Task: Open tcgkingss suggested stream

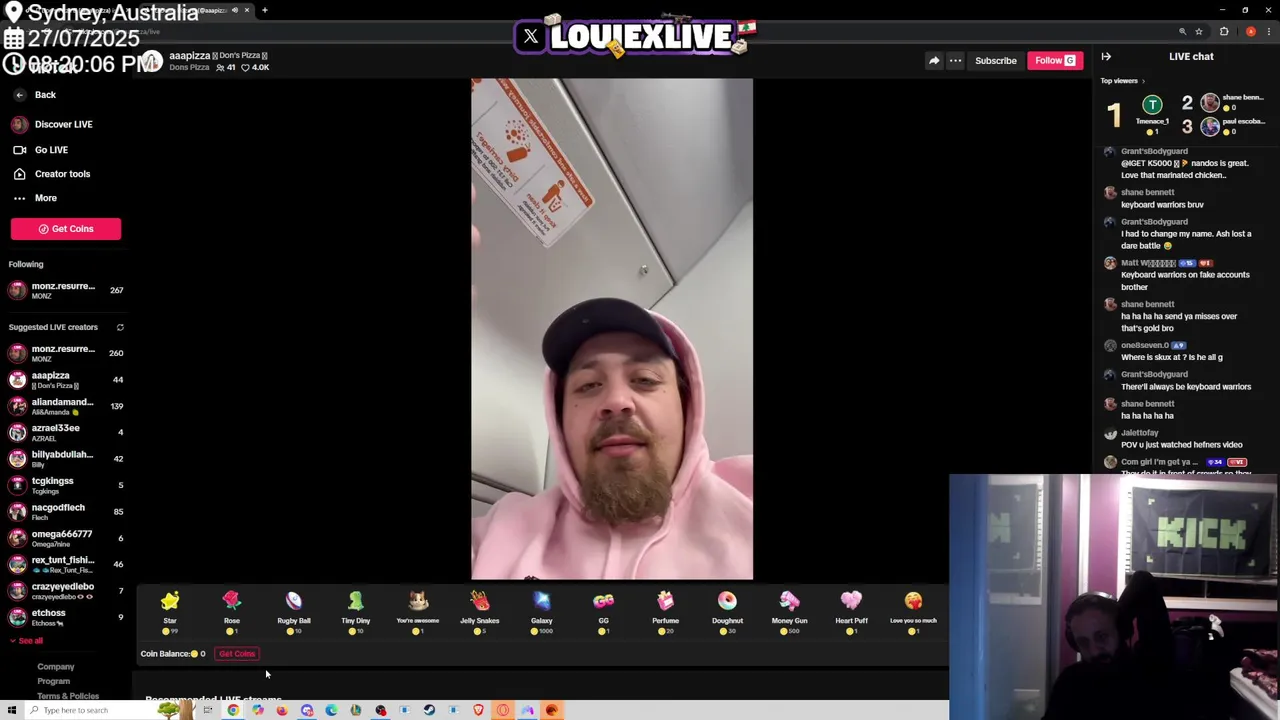Action: [66, 485]
